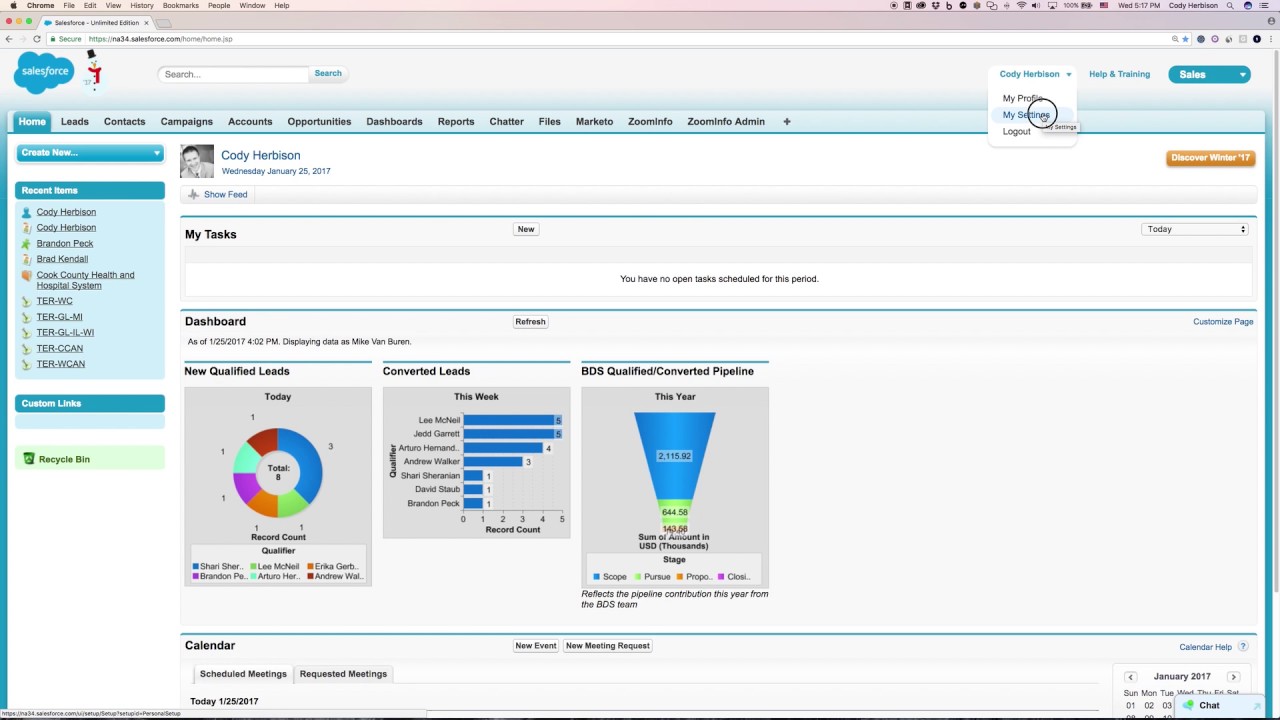Switch to the Reports tab
The image size is (1280, 720).
[x=456, y=122]
